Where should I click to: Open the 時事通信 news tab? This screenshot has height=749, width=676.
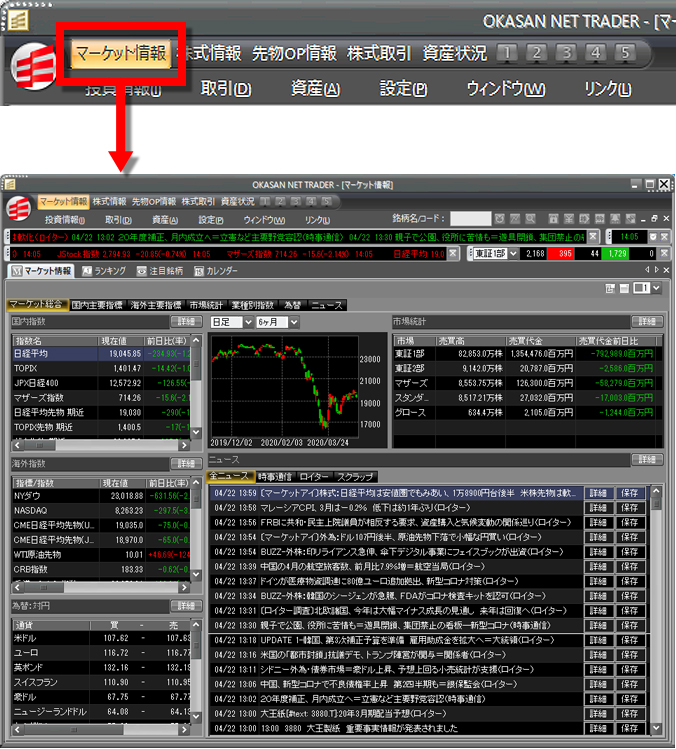pos(275,477)
